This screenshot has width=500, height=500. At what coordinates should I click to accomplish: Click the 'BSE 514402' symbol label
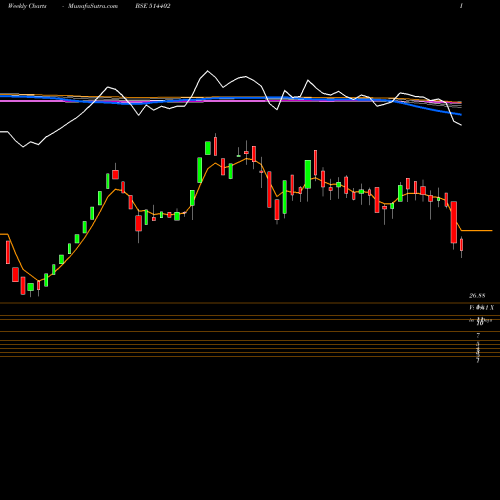(153, 6)
